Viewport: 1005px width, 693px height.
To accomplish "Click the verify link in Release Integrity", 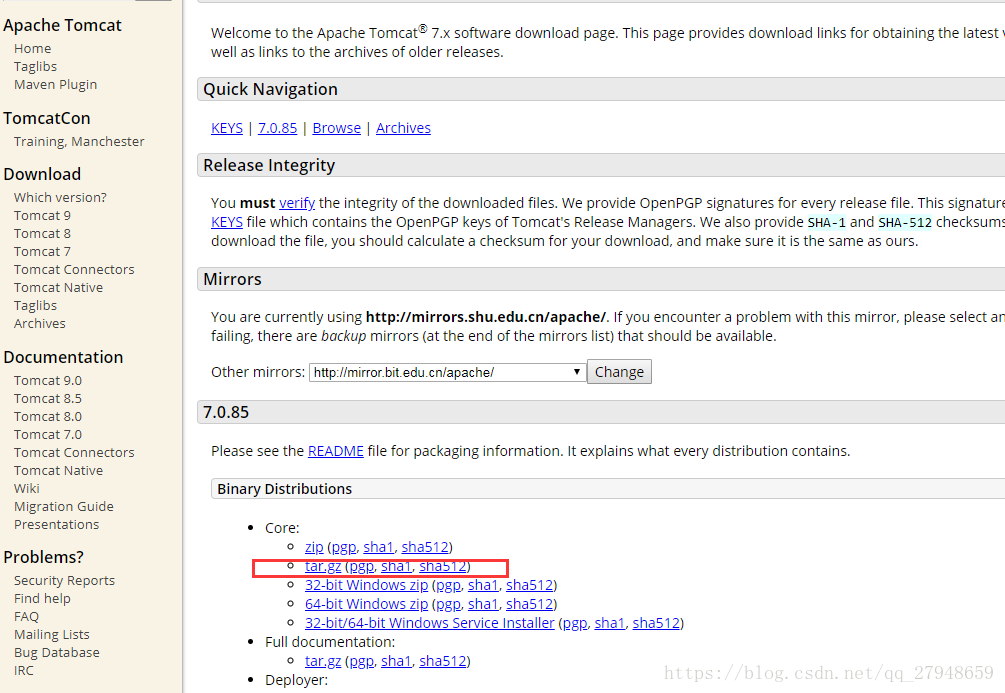I will [x=297, y=203].
